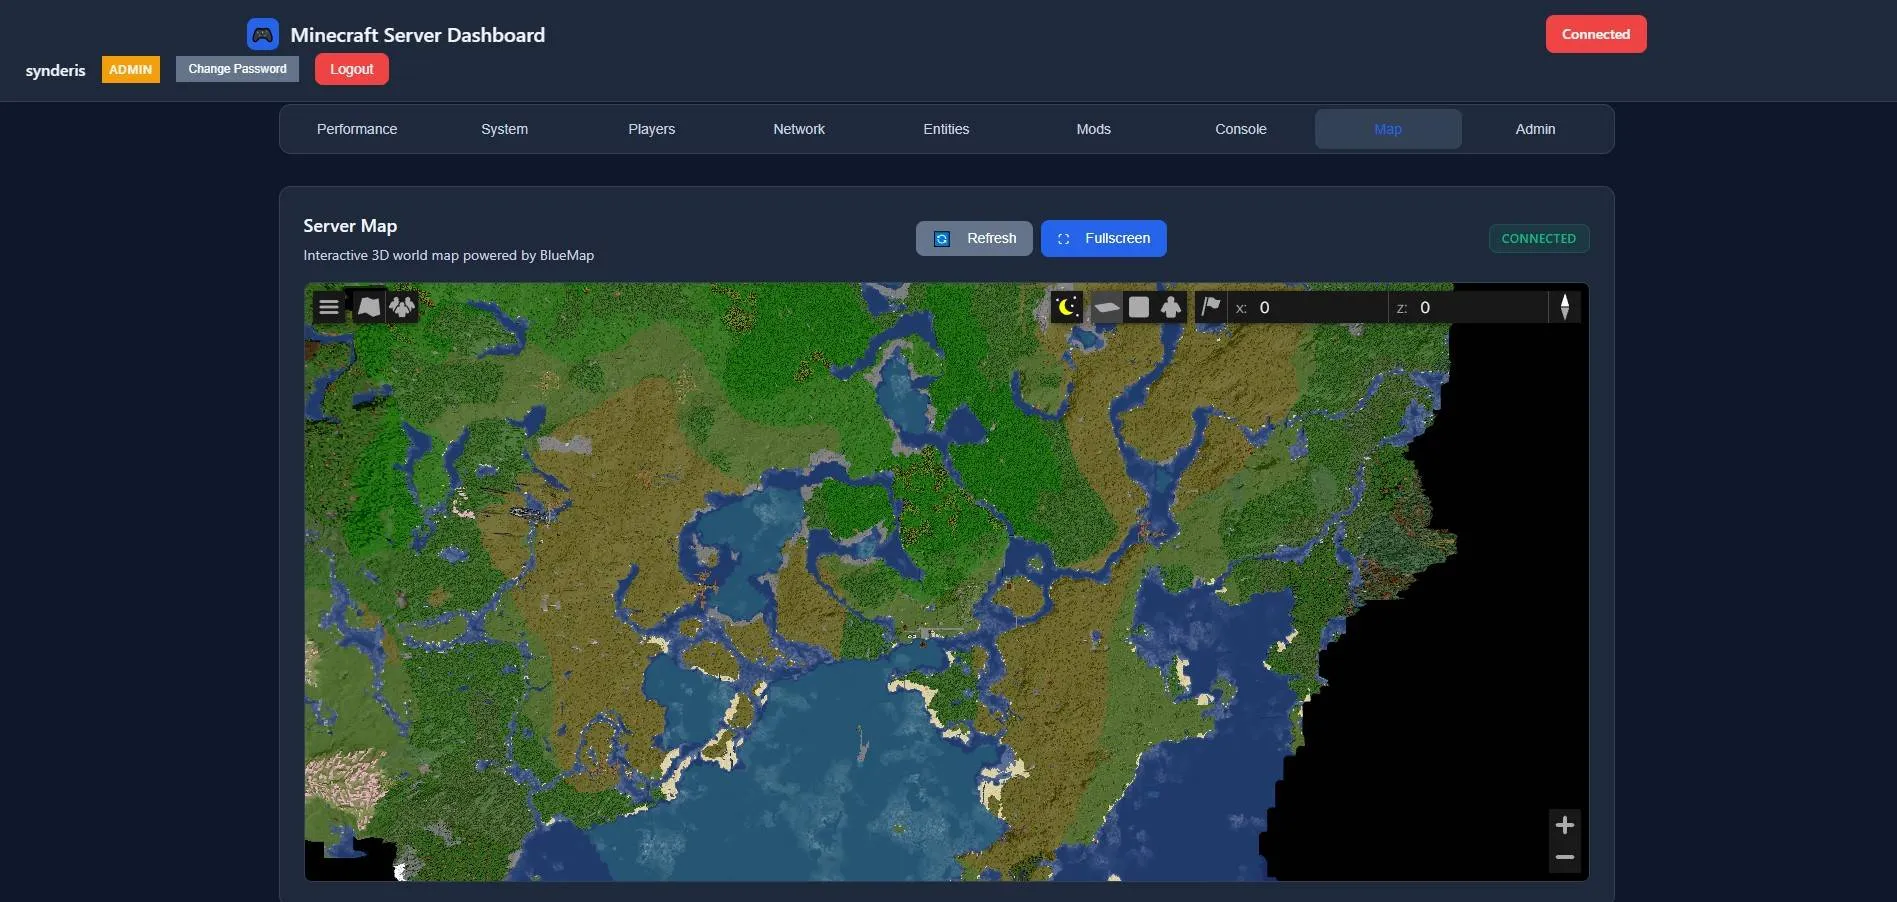Click the Change Password button

point(237,69)
